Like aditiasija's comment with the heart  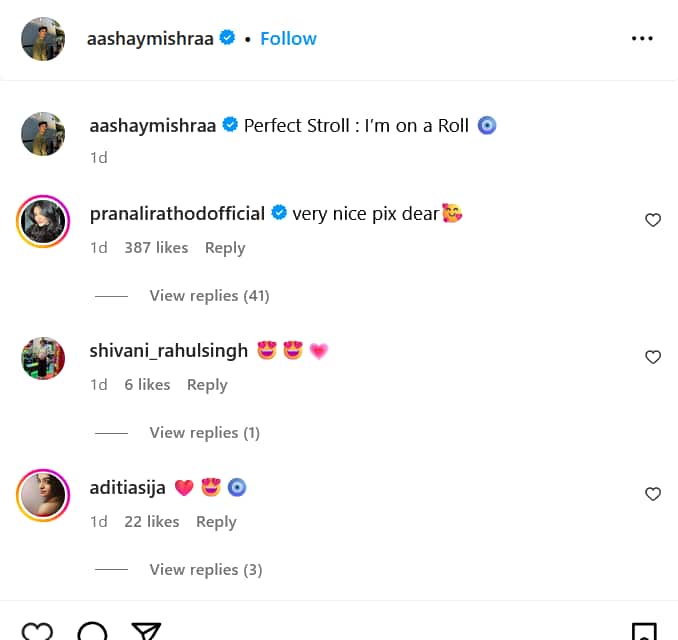[x=653, y=494]
